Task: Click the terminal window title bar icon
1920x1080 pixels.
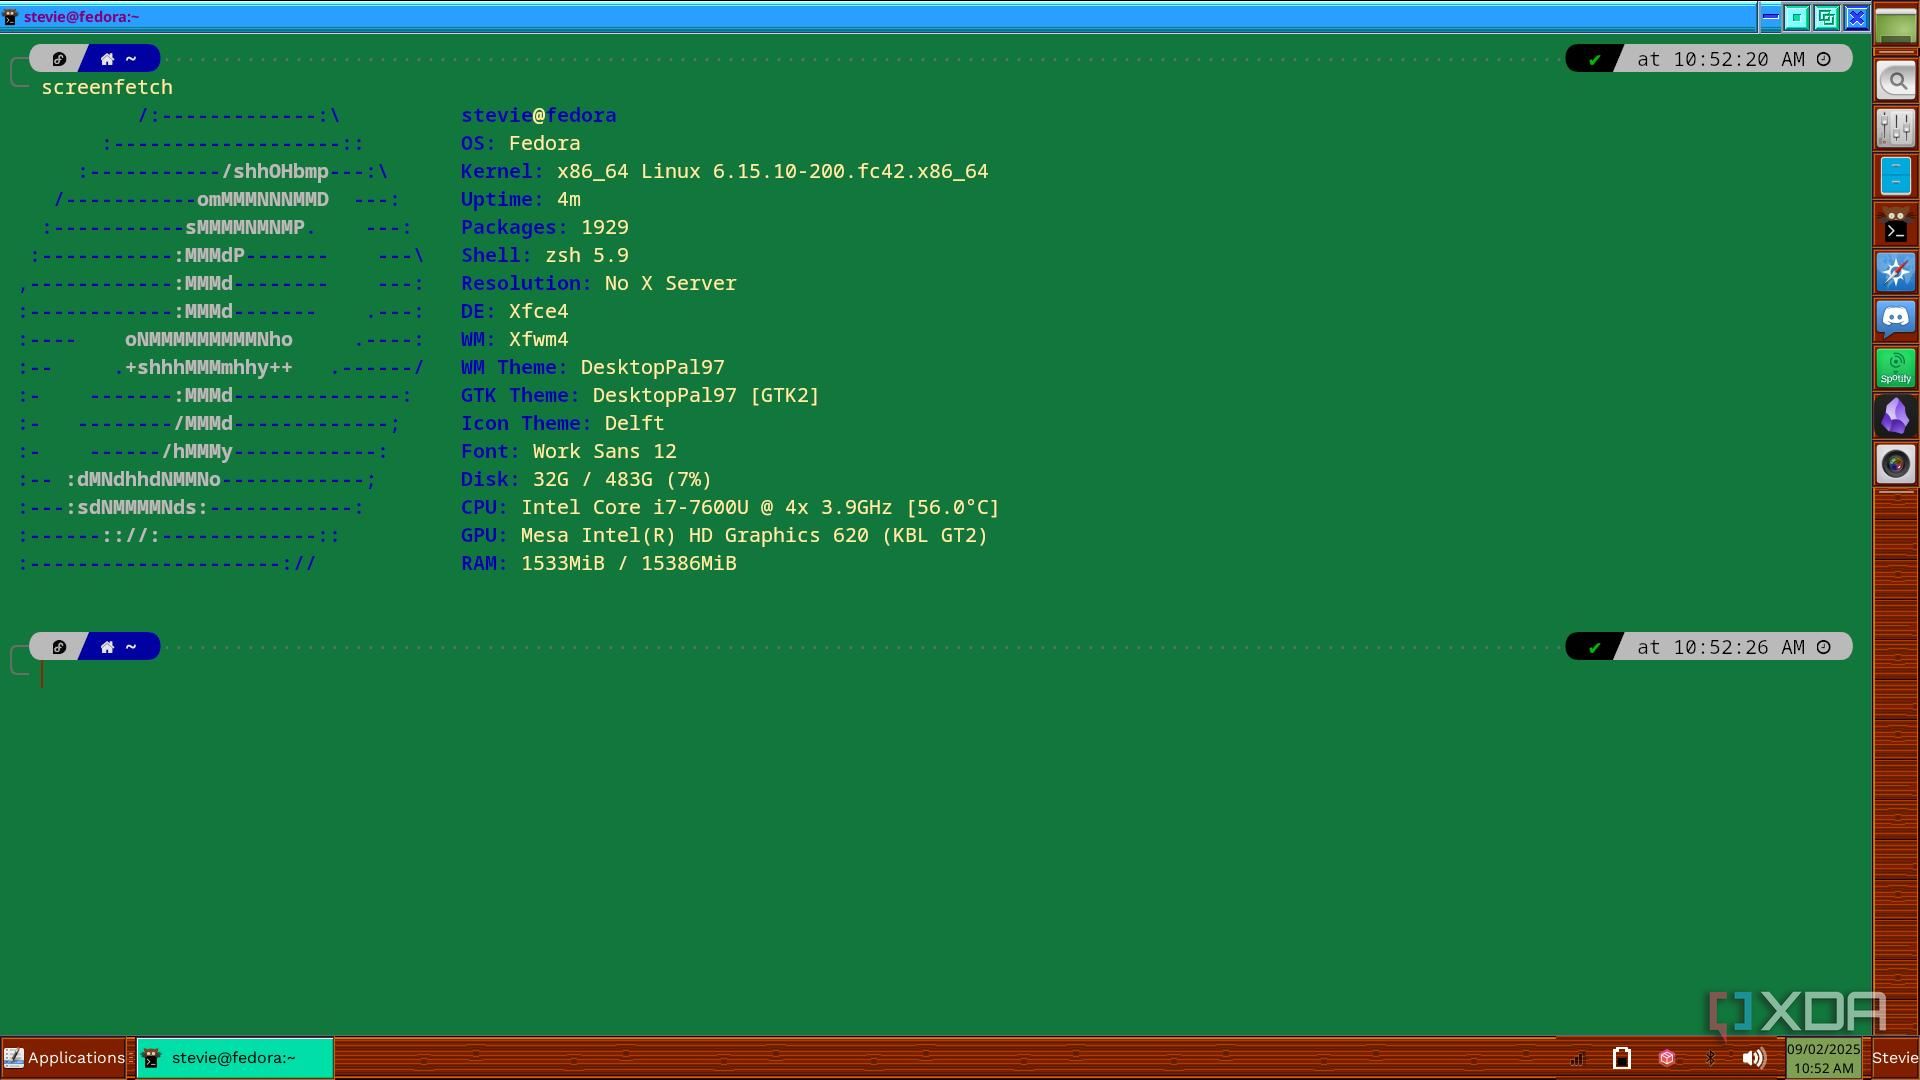Action: [x=11, y=17]
